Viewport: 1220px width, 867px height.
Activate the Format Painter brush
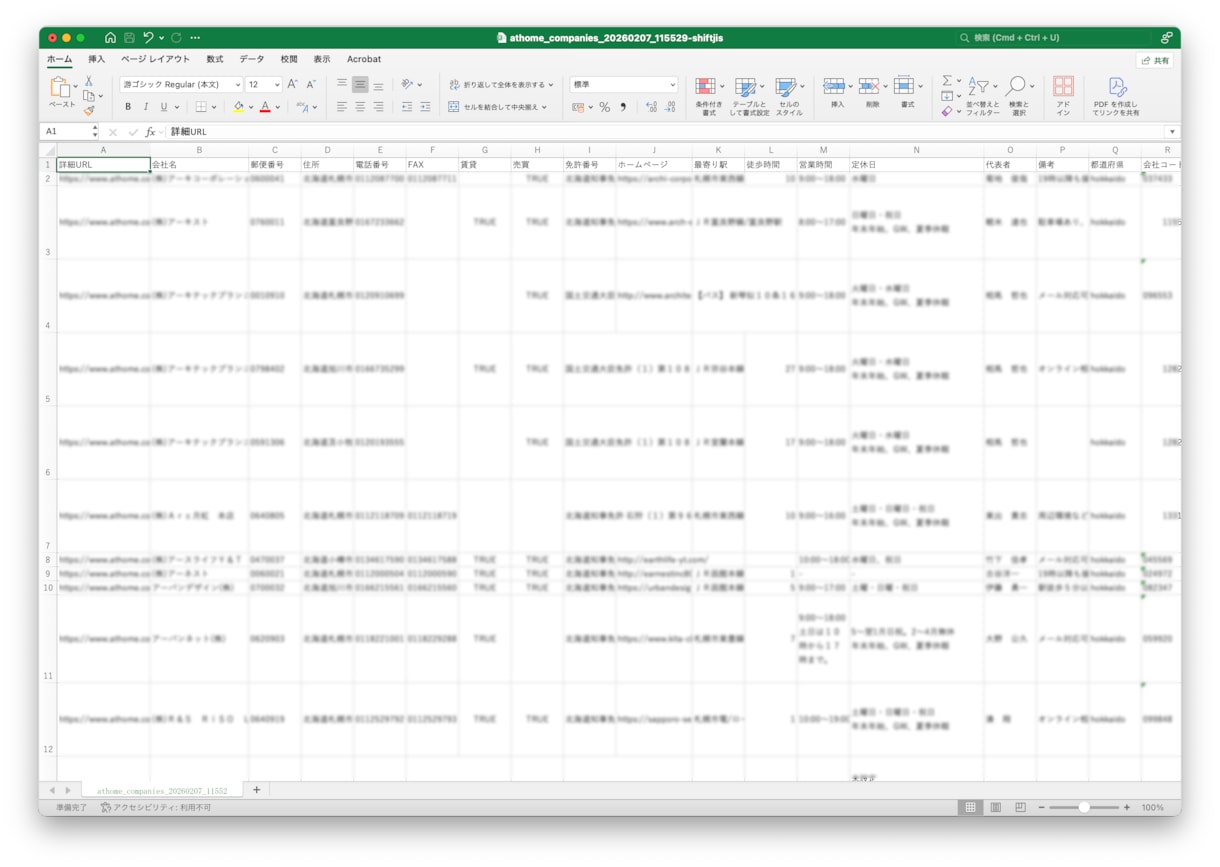(89, 111)
